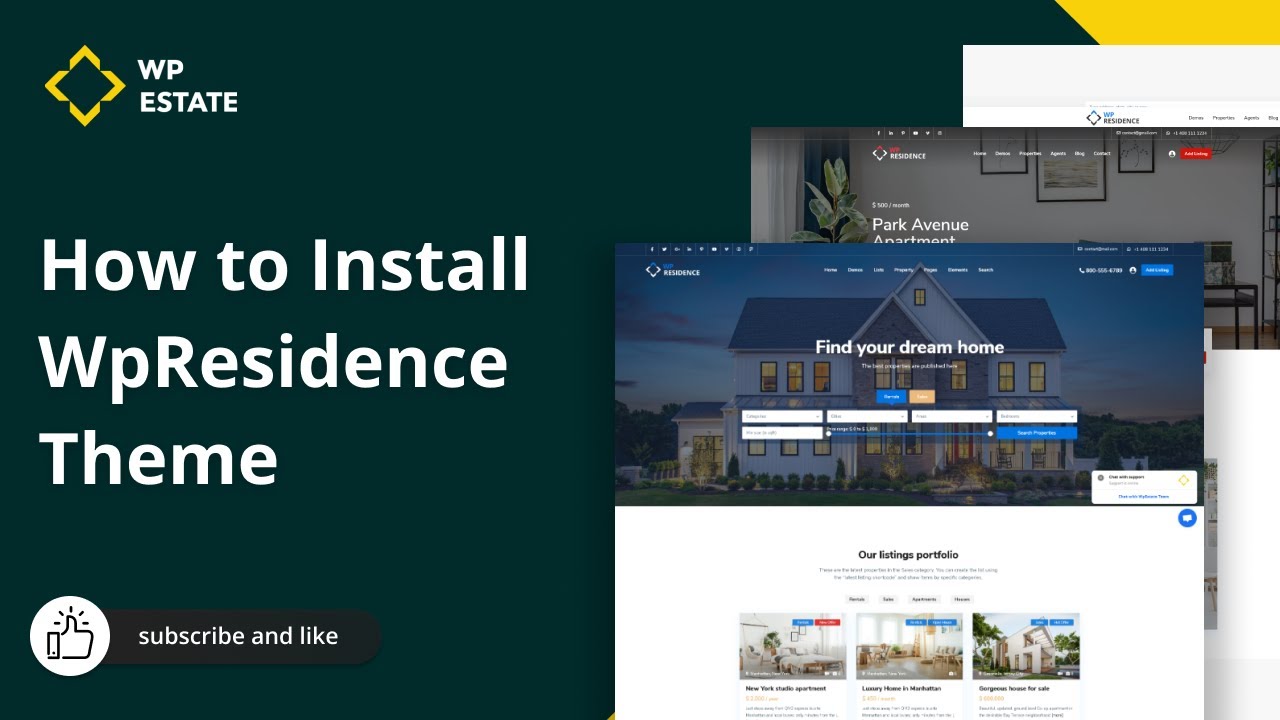
Task: Click the red Add Listing button
Action: pyautogui.click(x=1196, y=153)
